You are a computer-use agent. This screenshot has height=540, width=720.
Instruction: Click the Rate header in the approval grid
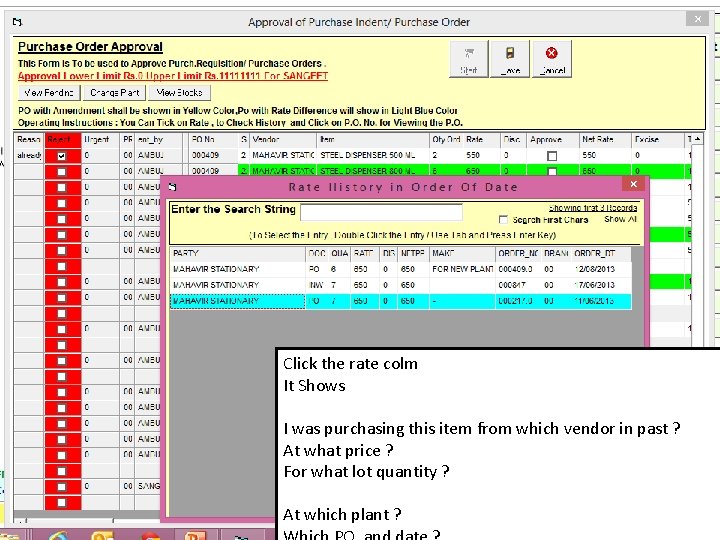tap(481, 139)
